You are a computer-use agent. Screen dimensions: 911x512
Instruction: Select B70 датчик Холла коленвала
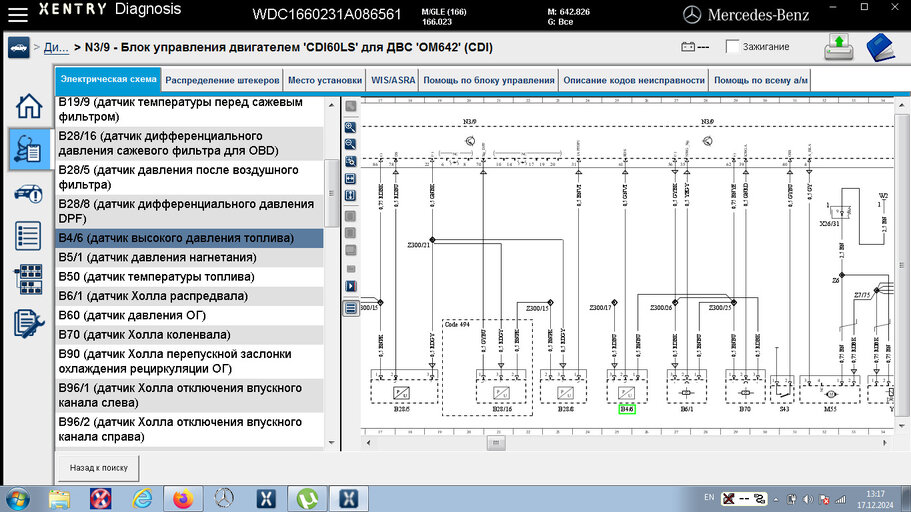[x=190, y=335]
